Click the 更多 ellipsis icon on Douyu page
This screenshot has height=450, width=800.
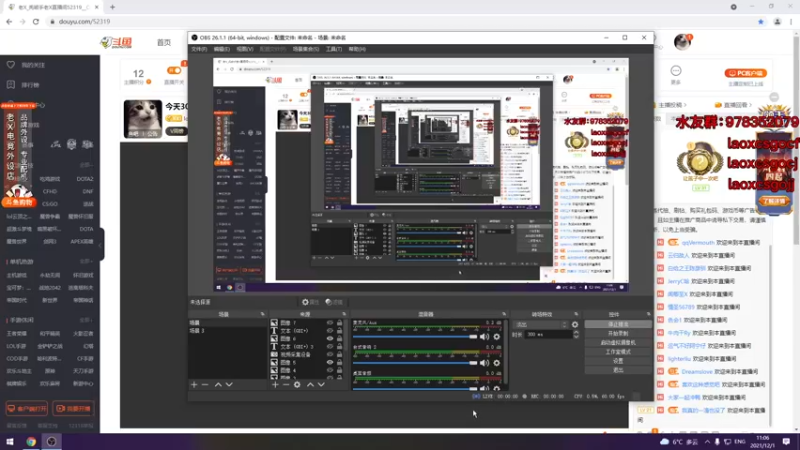tap(676, 70)
